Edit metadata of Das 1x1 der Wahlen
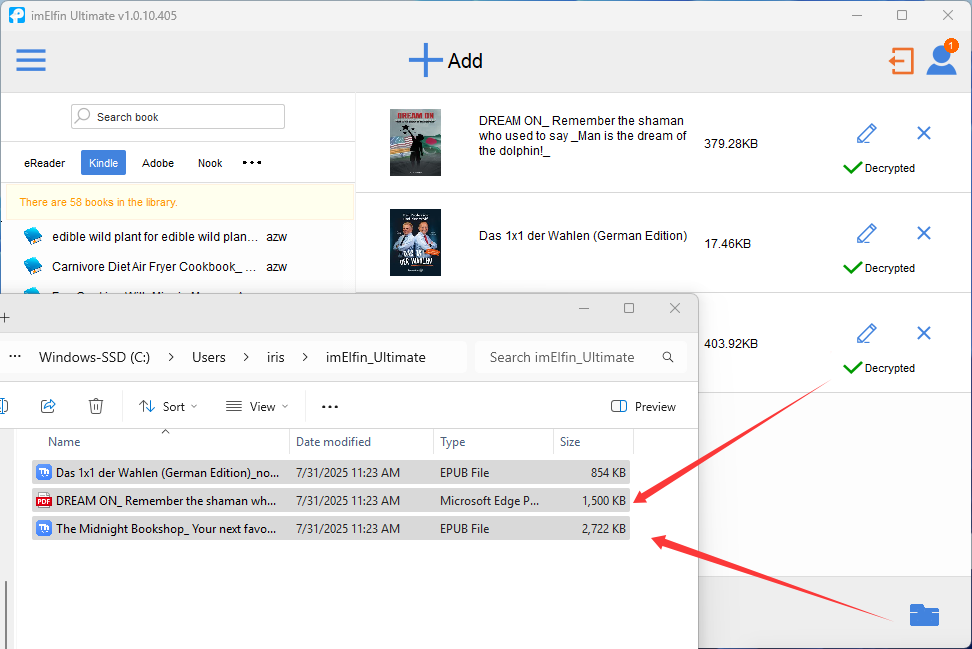 point(866,234)
